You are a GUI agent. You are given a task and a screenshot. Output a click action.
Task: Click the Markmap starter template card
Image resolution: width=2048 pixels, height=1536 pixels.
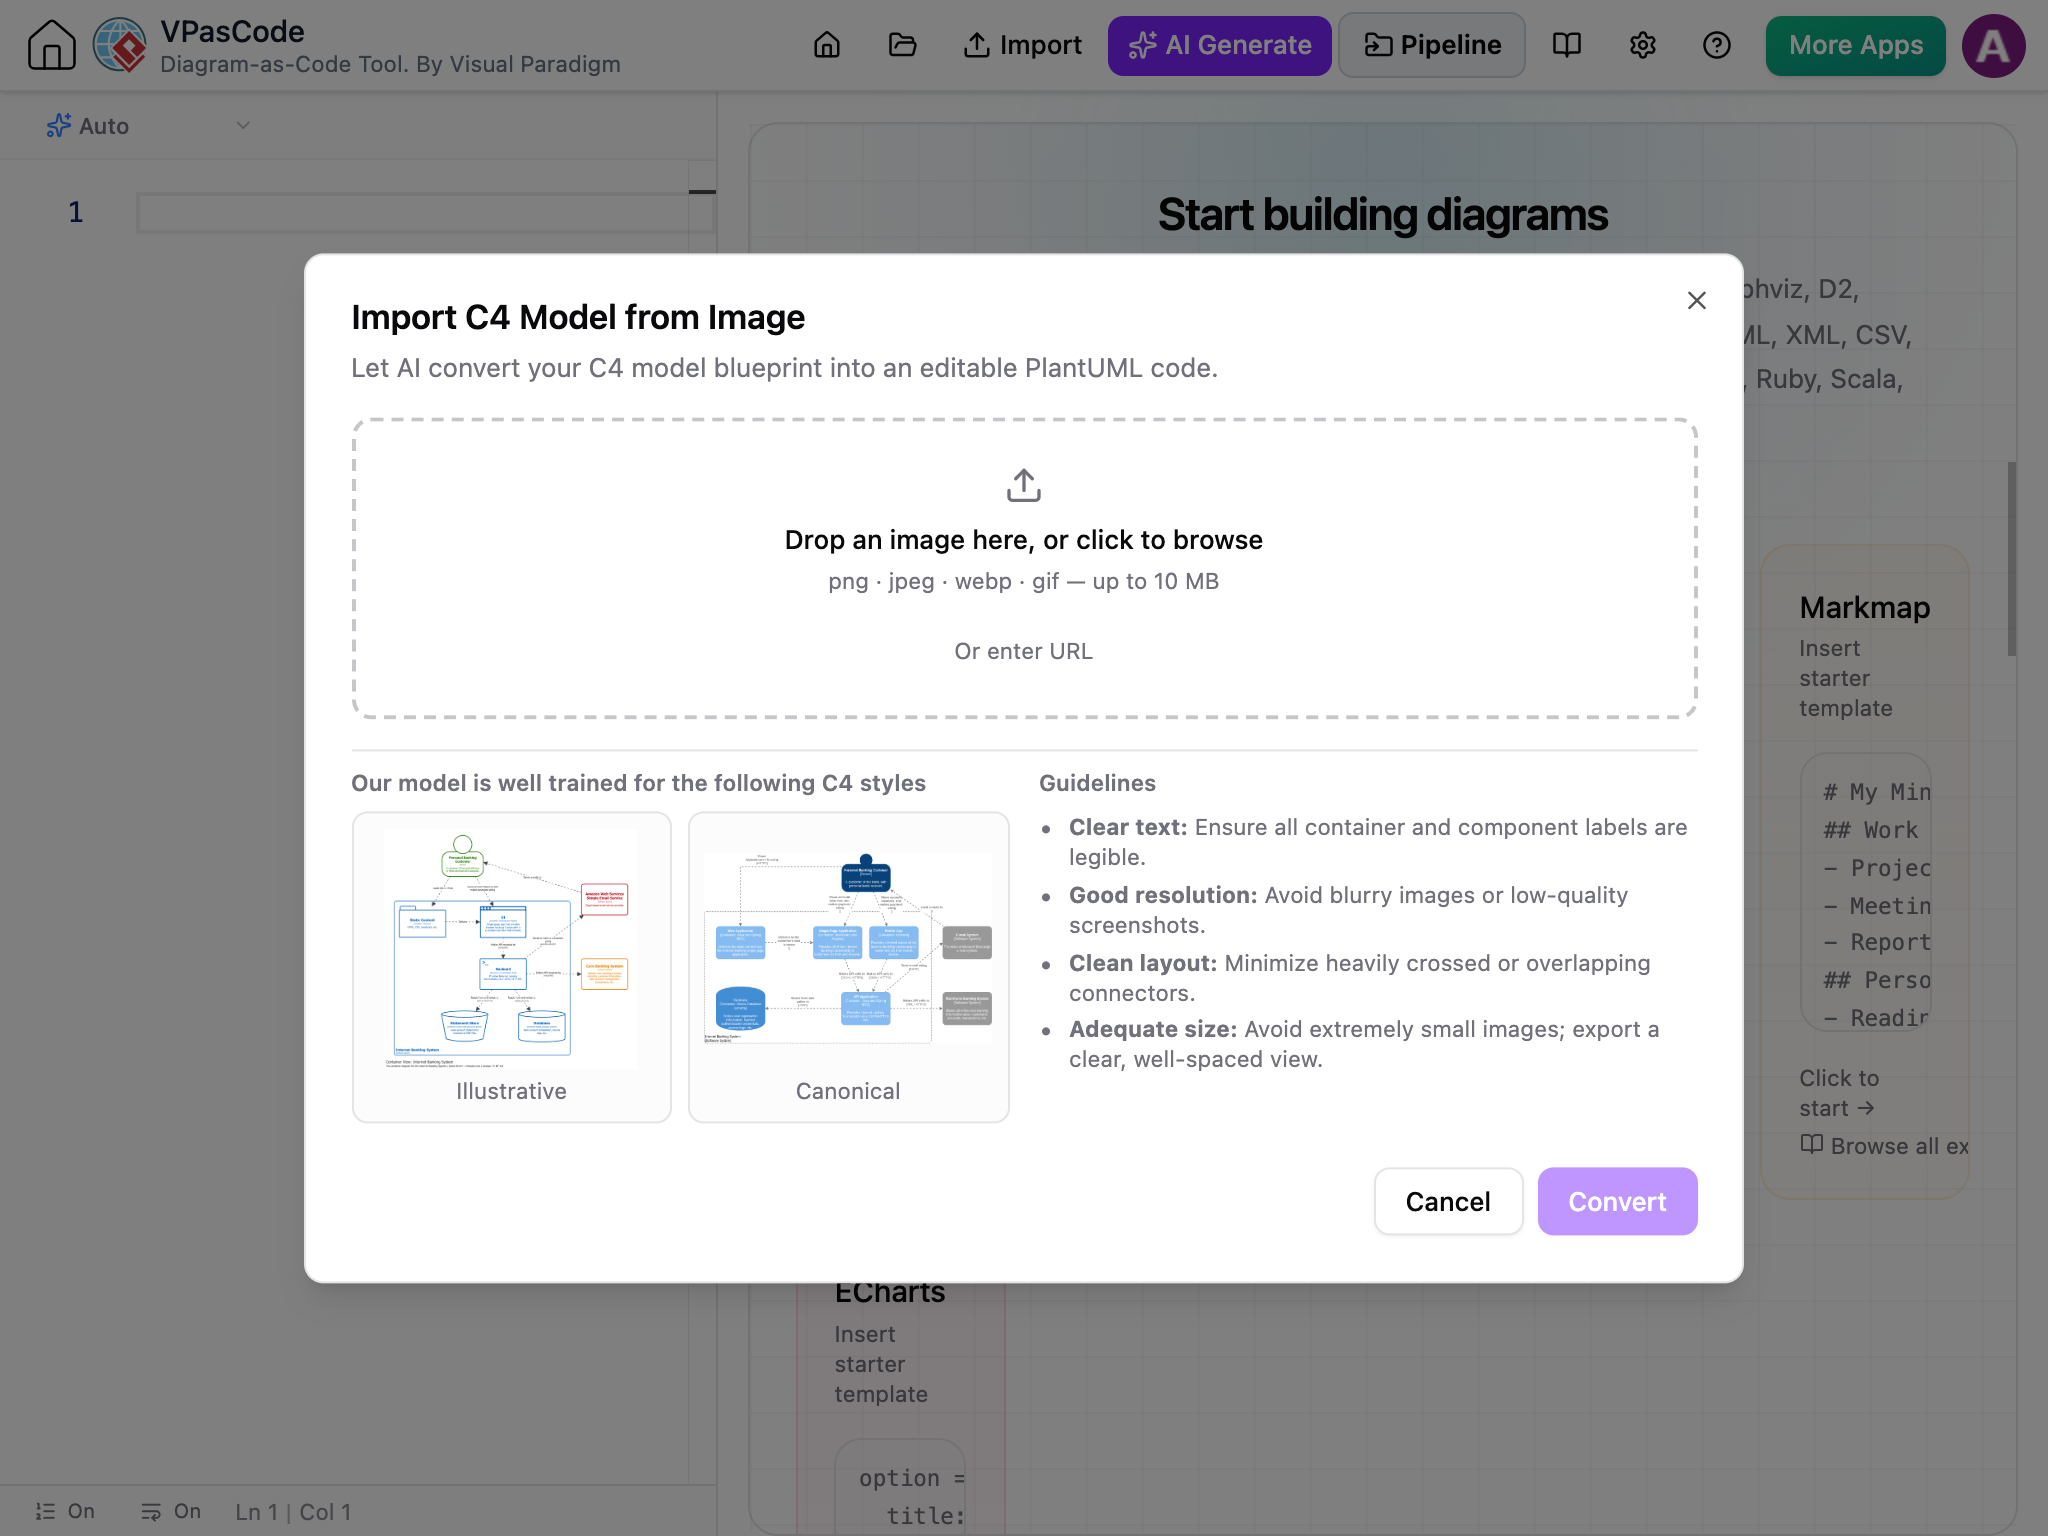click(1864, 870)
